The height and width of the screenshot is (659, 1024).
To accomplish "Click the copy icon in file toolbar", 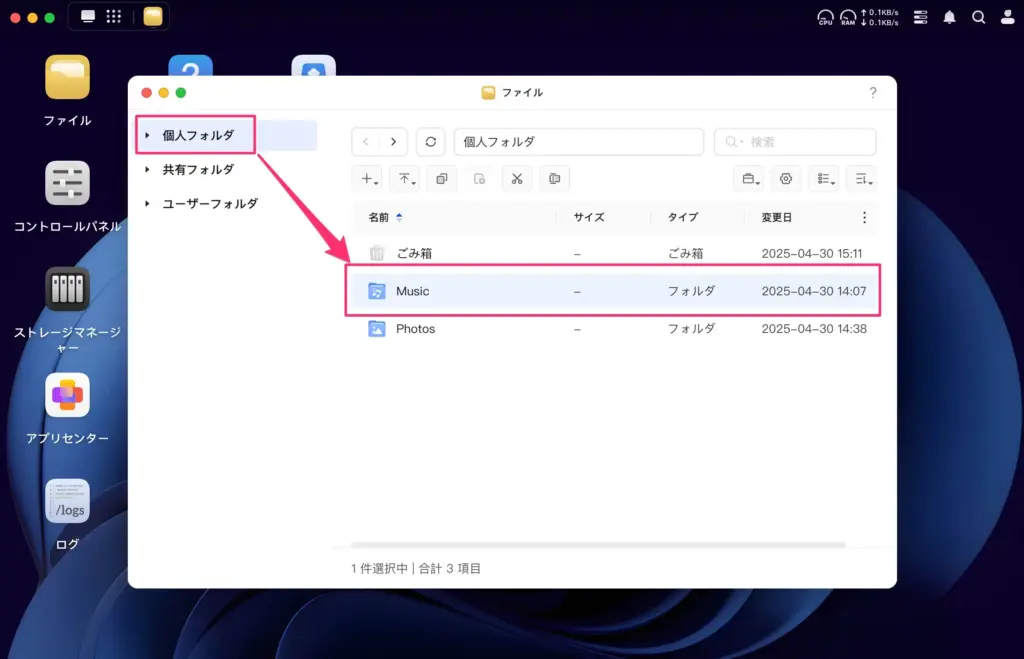I will pyautogui.click(x=441, y=179).
